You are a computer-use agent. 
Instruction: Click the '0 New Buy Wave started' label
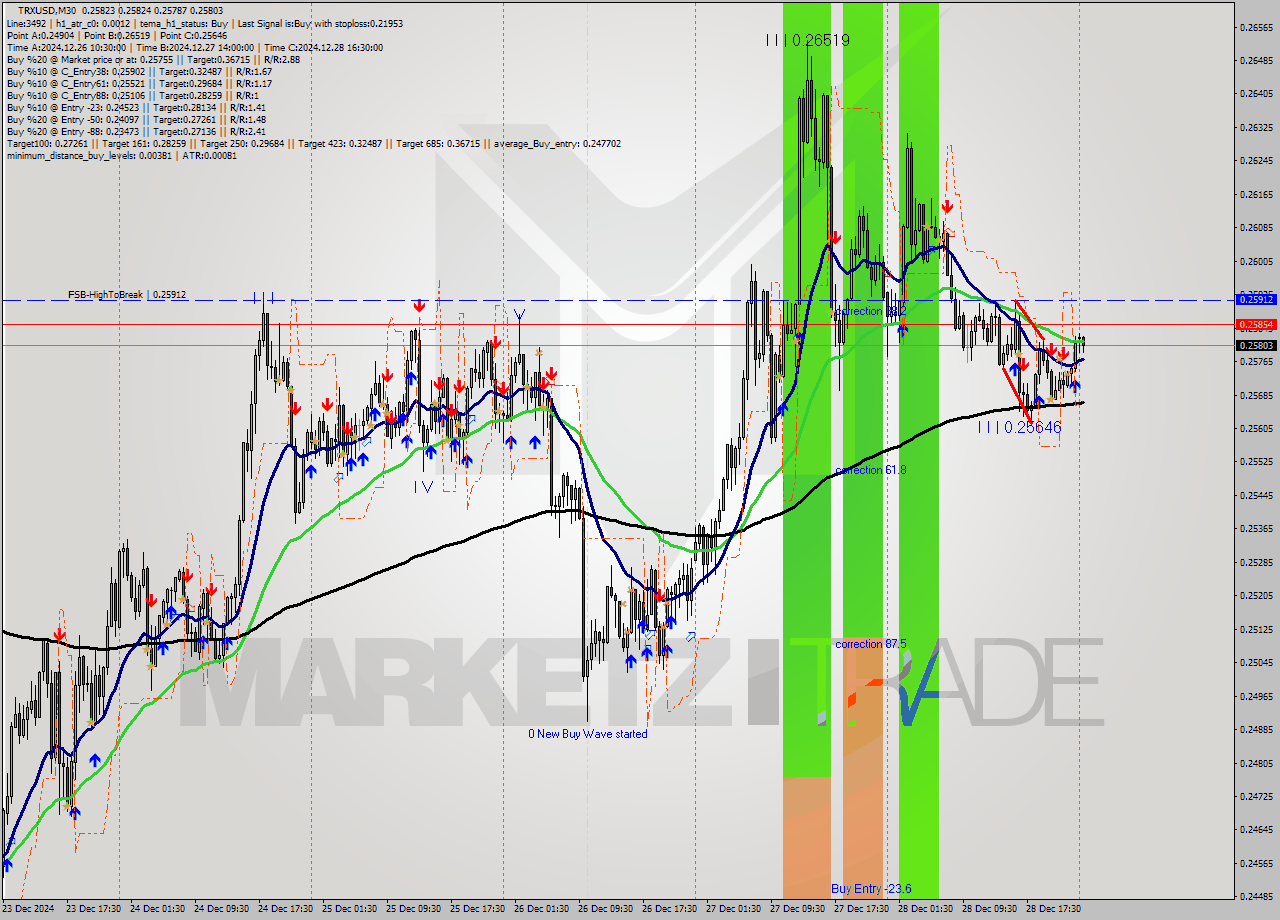(588, 734)
